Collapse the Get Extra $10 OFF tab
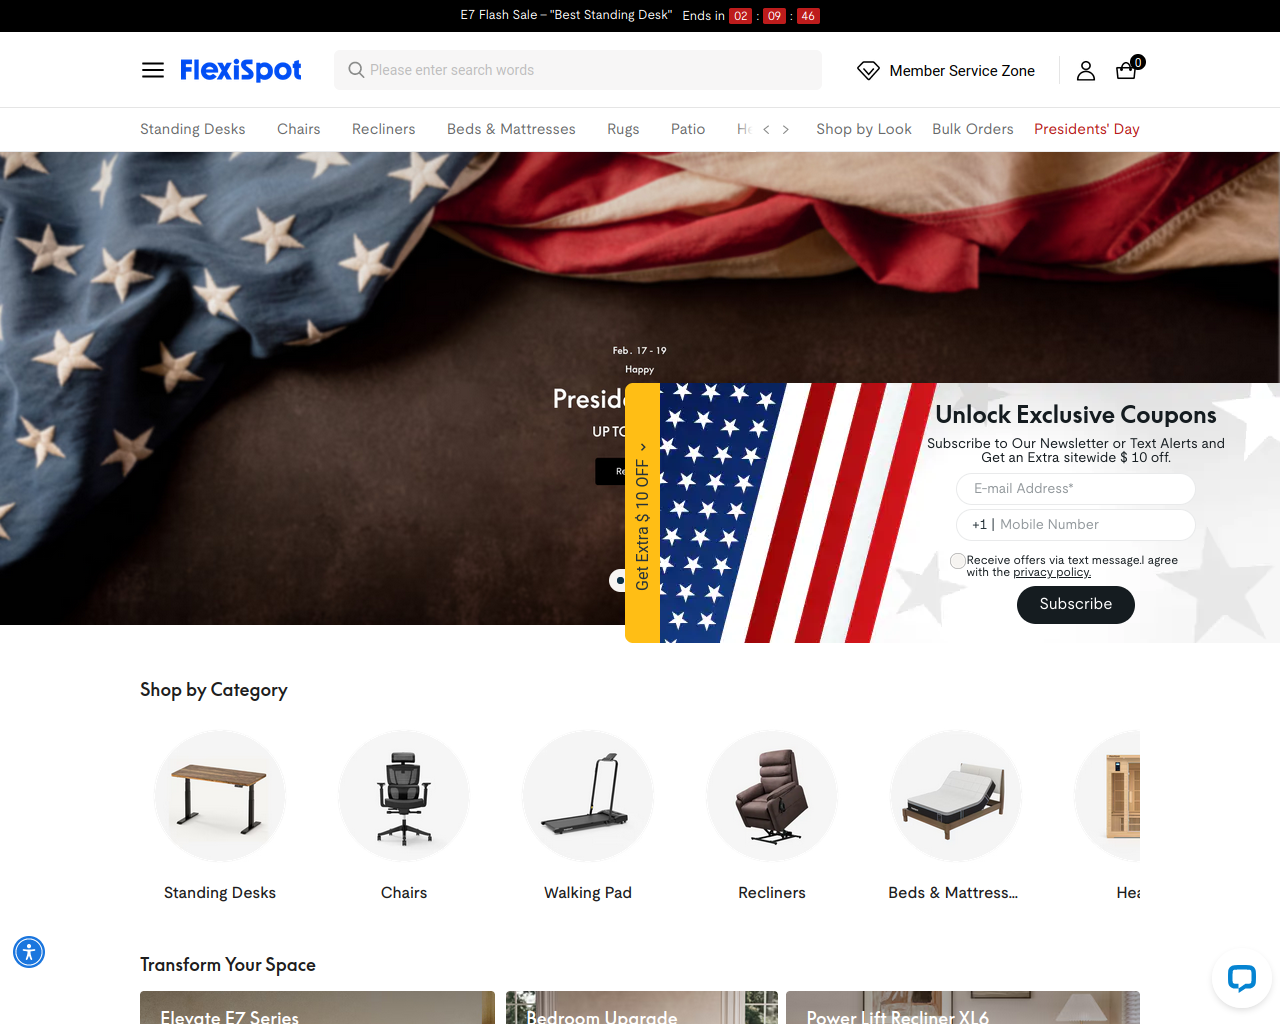Screen dimensions: 1280x1024 click(642, 513)
